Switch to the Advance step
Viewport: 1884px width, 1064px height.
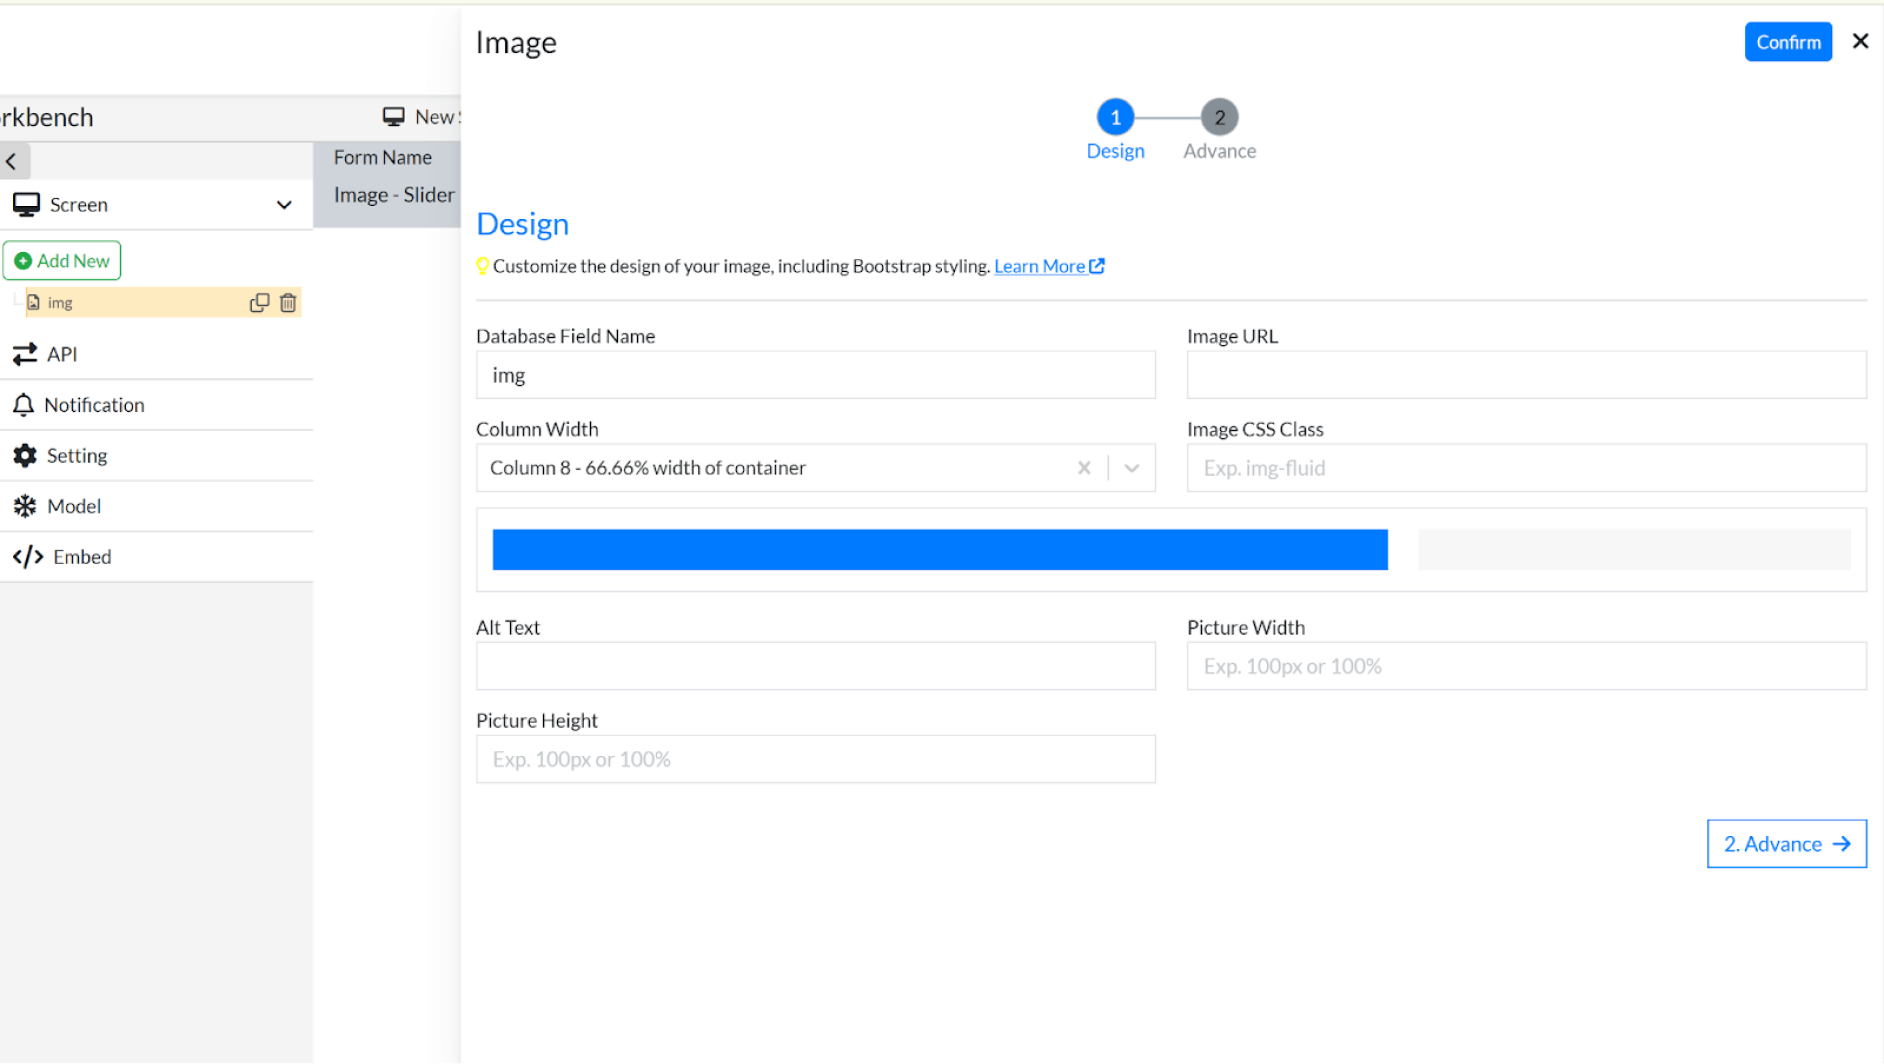click(1219, 117)
